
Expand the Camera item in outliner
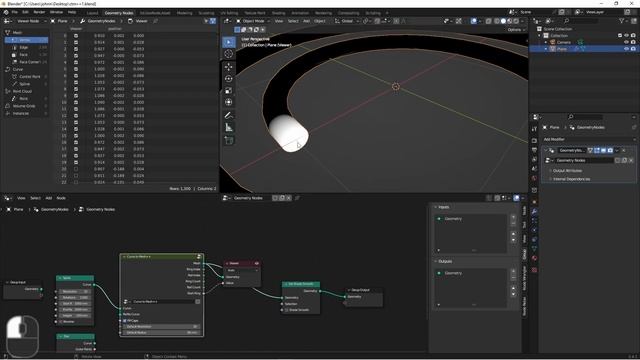[x=546, y=42]
